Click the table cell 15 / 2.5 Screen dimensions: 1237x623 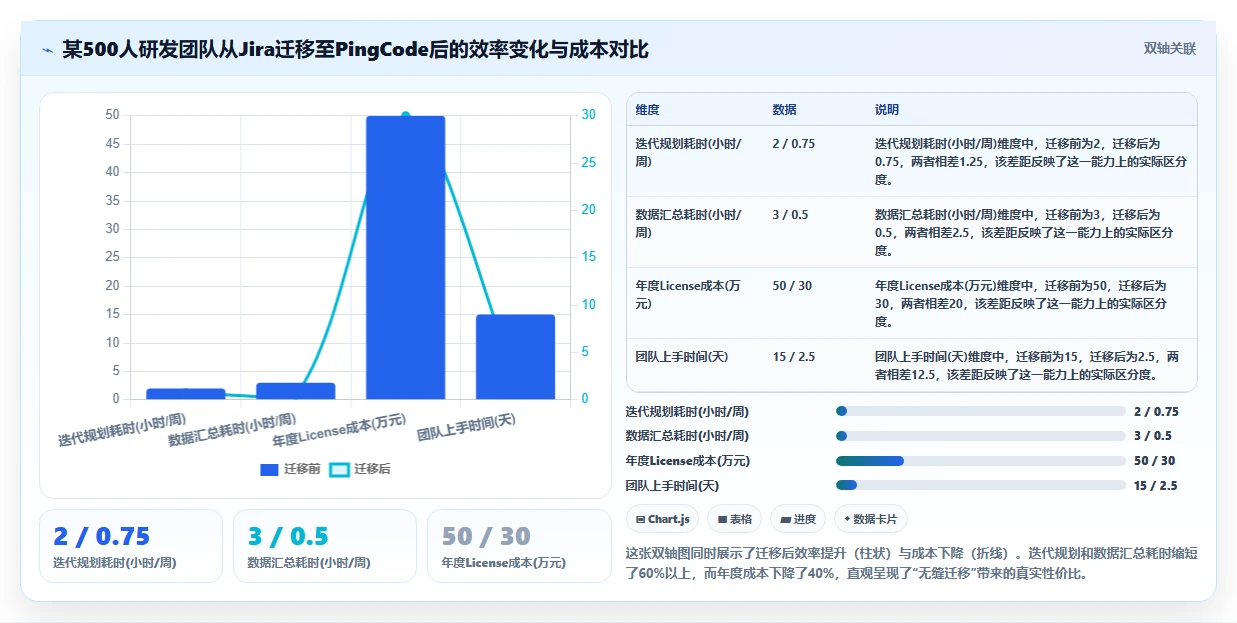(x=794, y=357)
